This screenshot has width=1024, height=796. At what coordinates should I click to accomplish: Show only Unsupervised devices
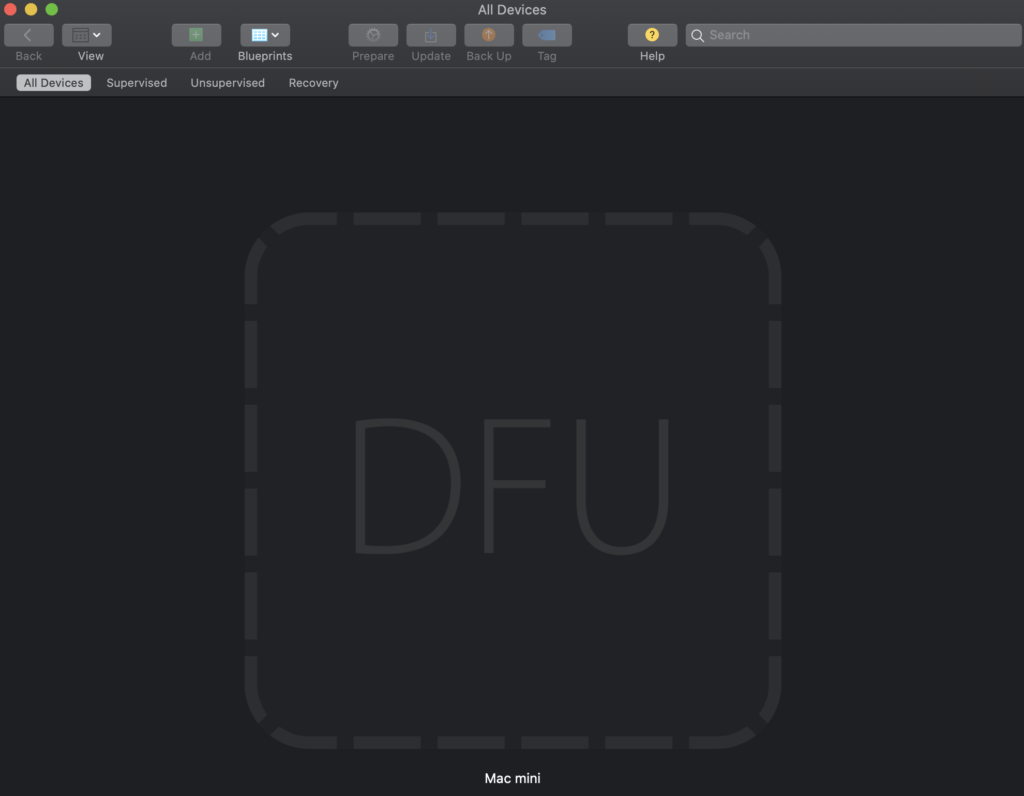coord(228,83)
